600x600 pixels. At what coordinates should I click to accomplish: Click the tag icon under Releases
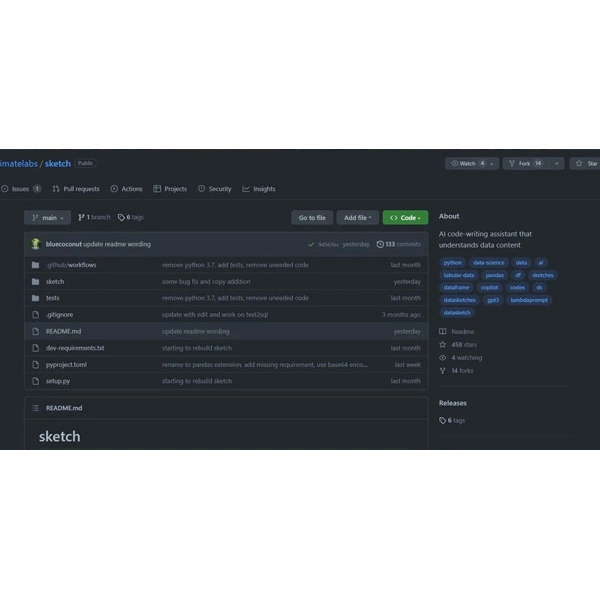443,420
